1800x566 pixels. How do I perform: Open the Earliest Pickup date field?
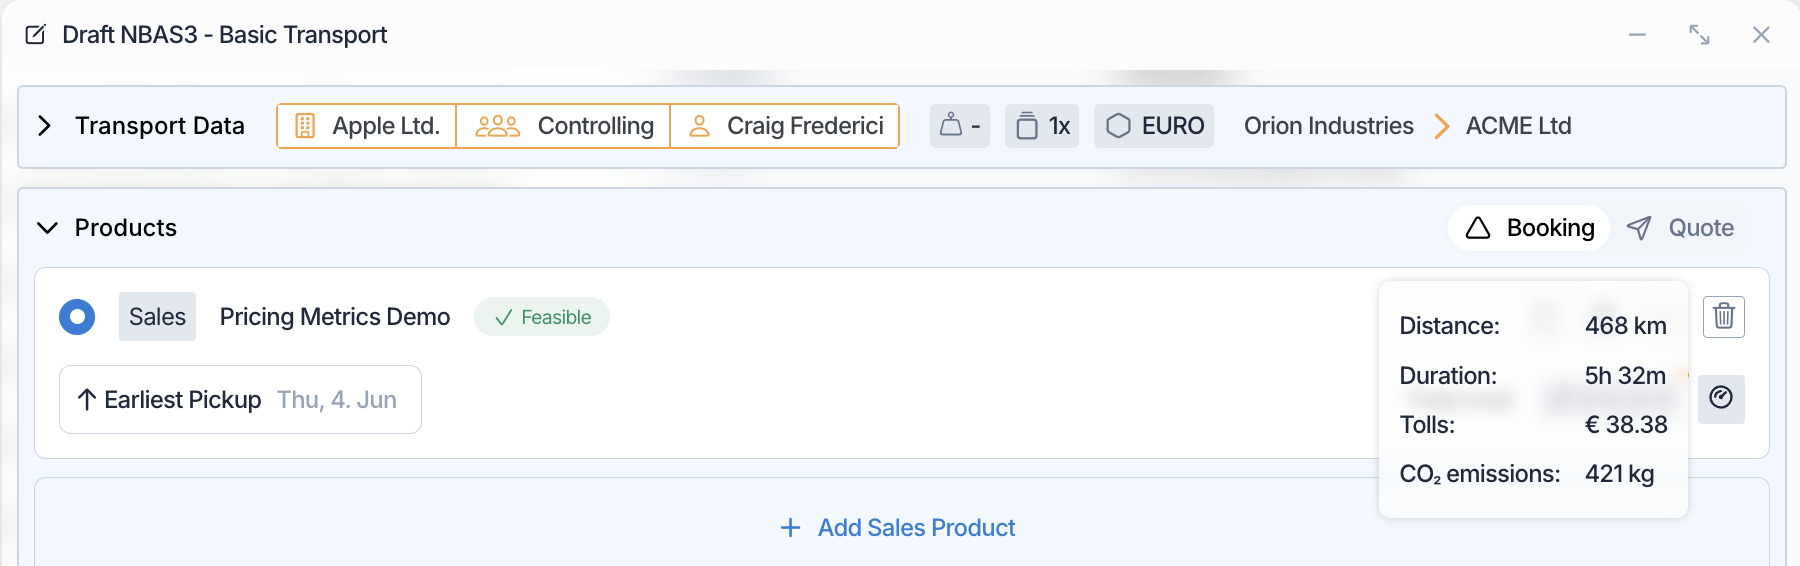coord(240,399)
